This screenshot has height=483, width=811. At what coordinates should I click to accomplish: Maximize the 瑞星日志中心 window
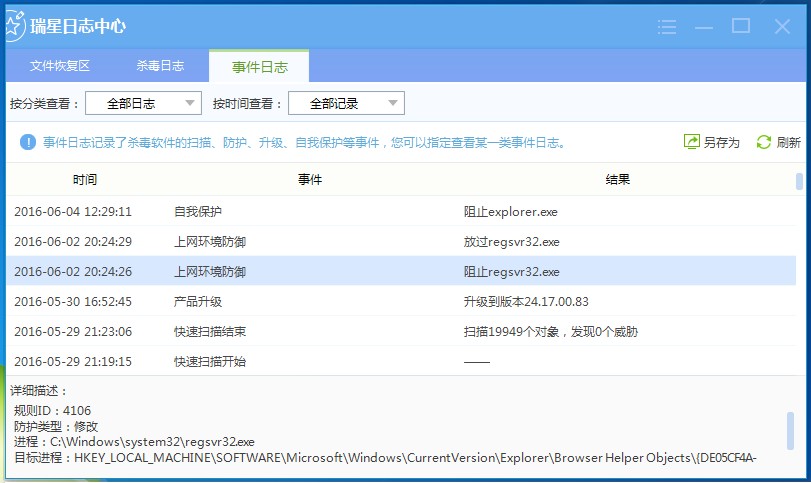pyautogui.click(x=741, y=25)
